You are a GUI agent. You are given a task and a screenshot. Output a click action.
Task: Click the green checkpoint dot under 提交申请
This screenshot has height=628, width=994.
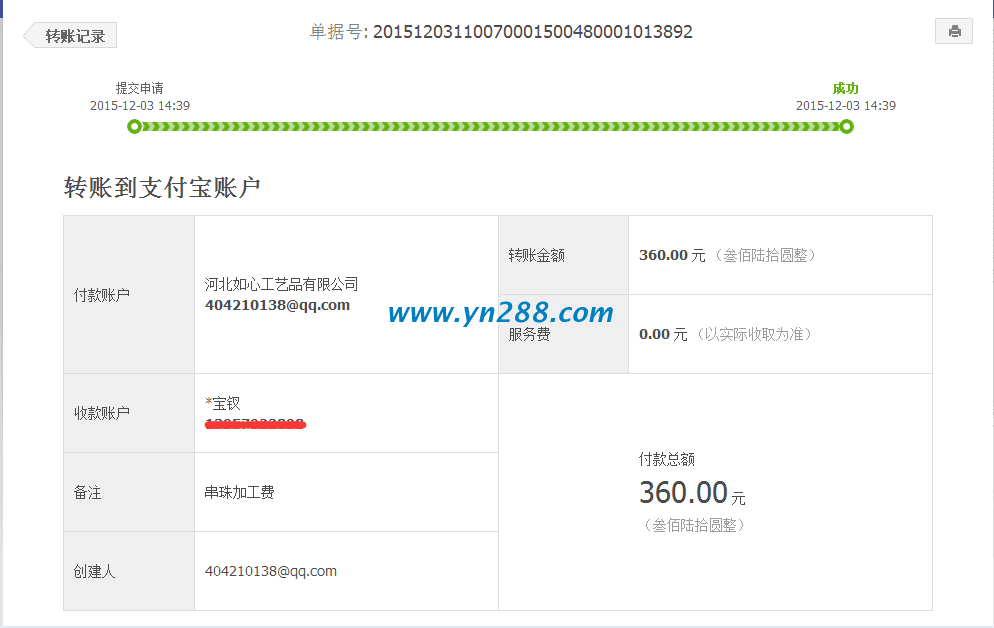pos(134,126)
